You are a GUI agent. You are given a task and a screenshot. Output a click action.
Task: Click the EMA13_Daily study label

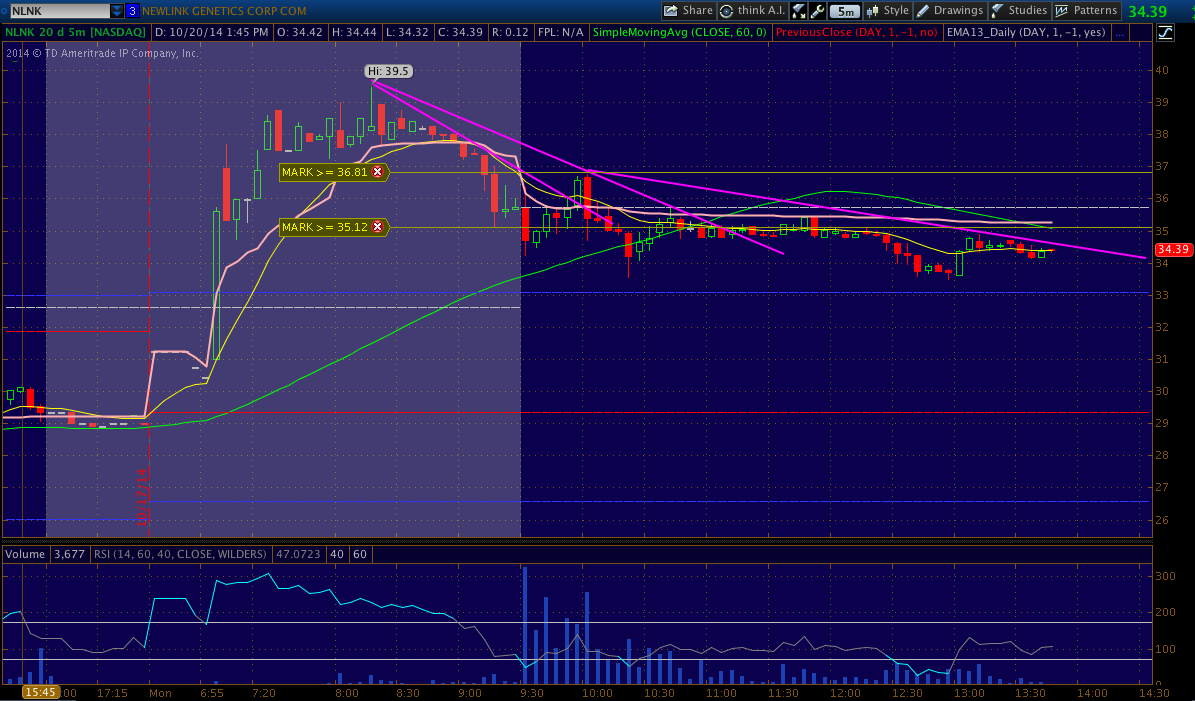[1027, 32]
